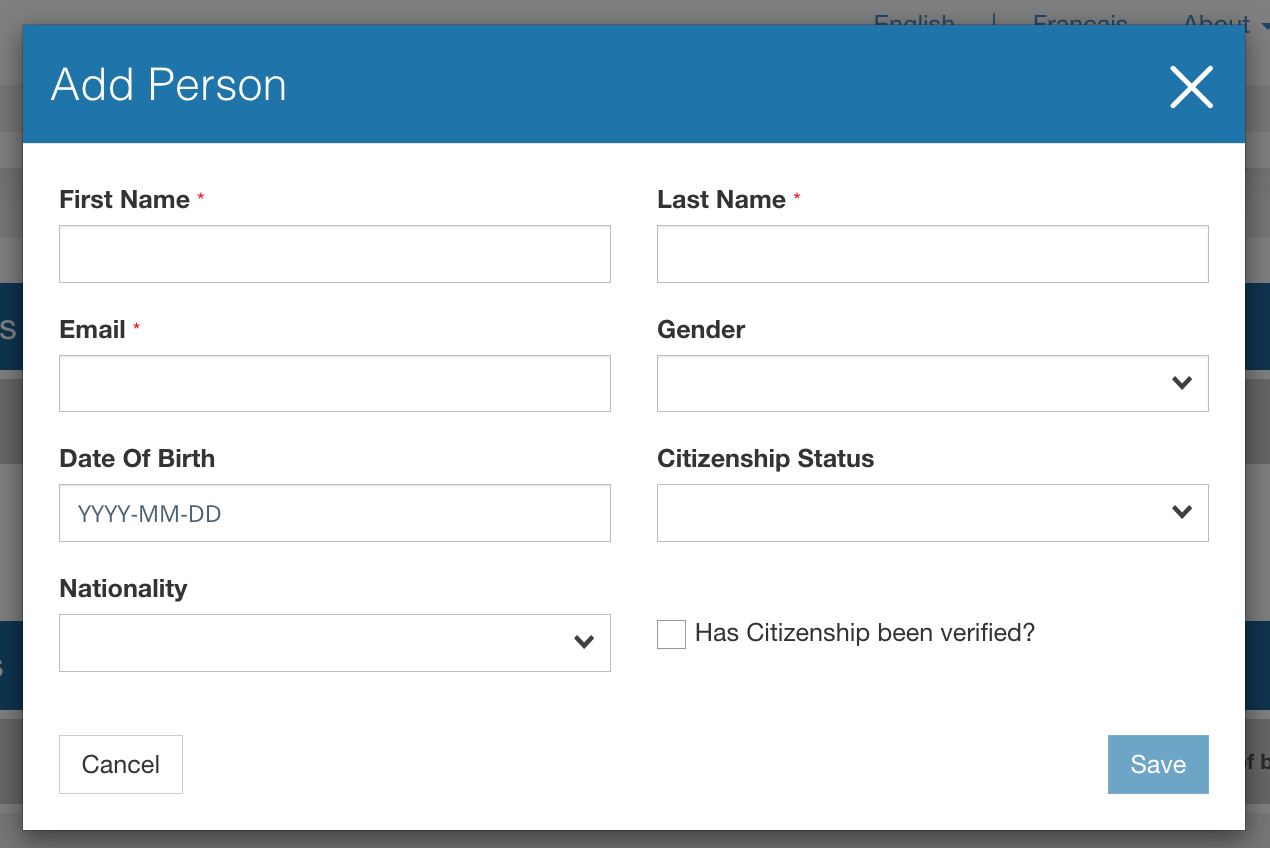Tick the citizenship verified checkbox
Image resolution: width=1270 pixels, height=848 pixels.
671,634
